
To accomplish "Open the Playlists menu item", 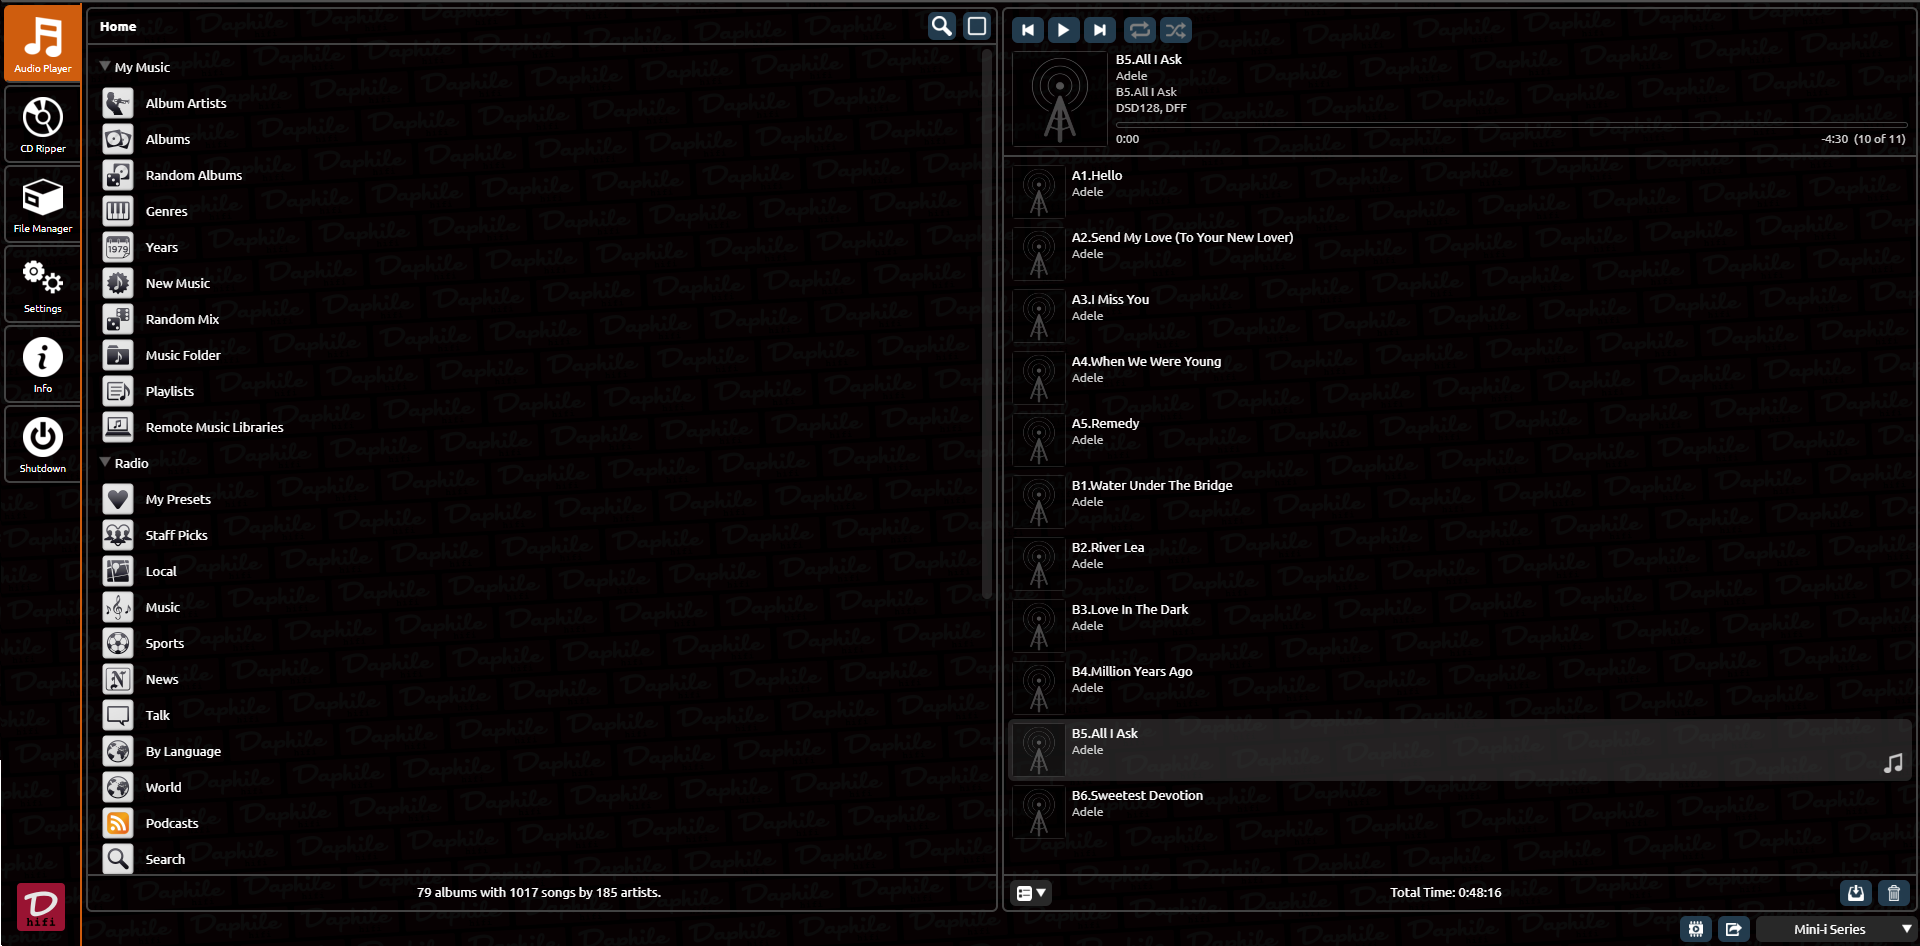I will click(x=170, y=391).
